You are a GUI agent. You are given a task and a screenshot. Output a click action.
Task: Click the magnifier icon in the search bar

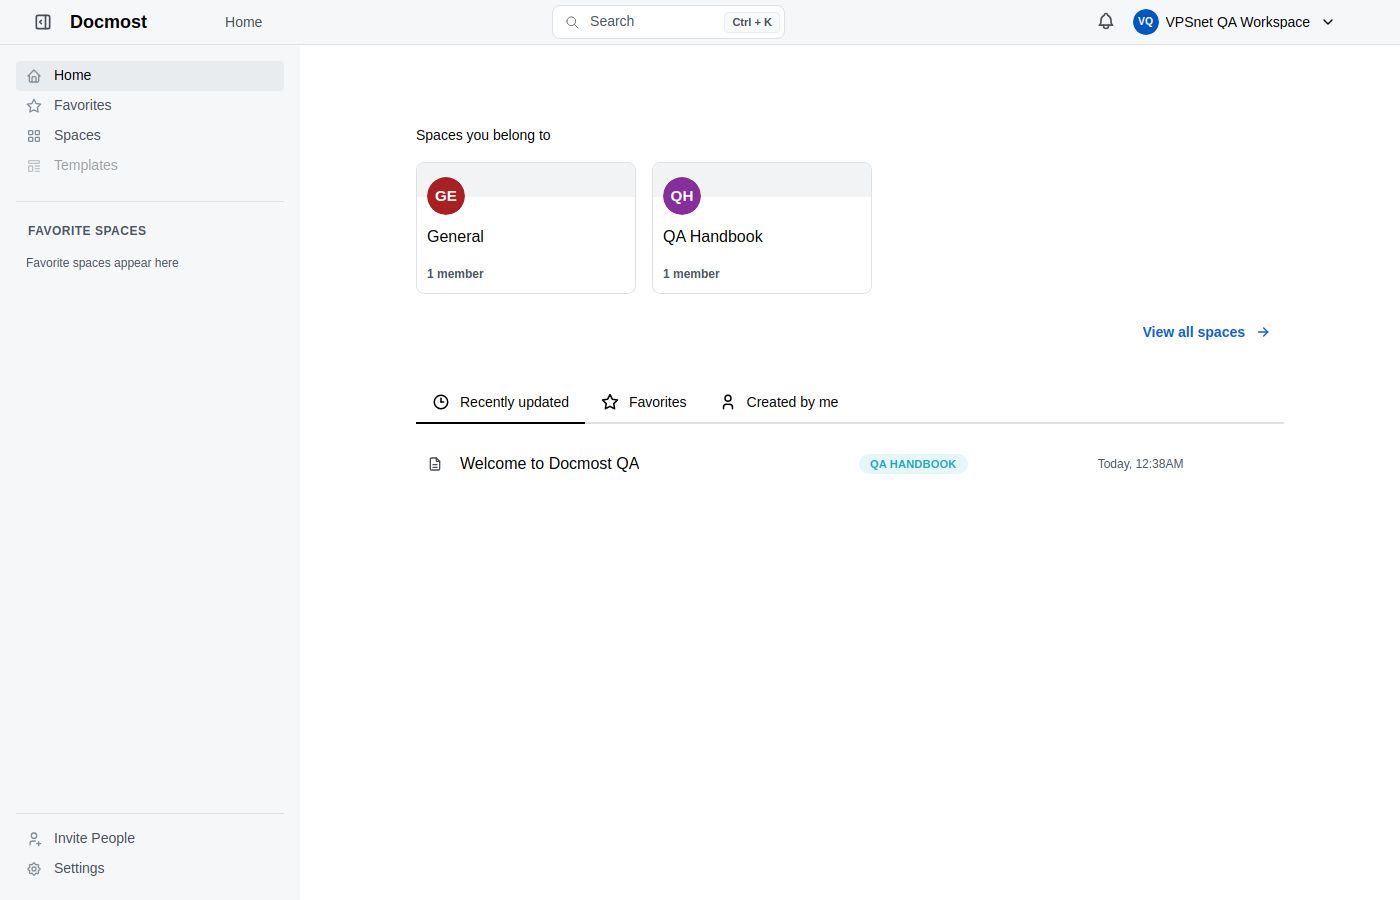tap(572, 22)
